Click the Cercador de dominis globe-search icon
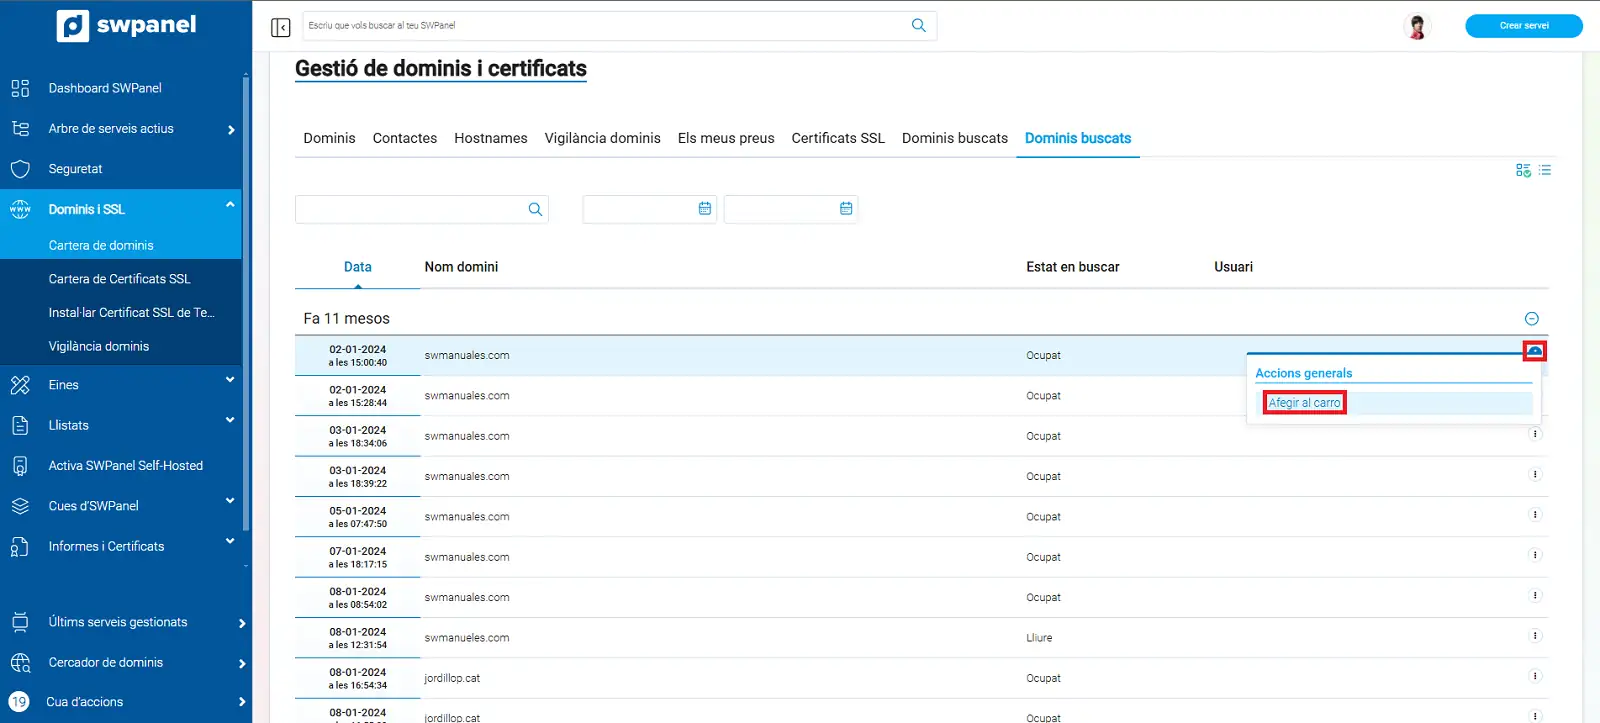 20,662
